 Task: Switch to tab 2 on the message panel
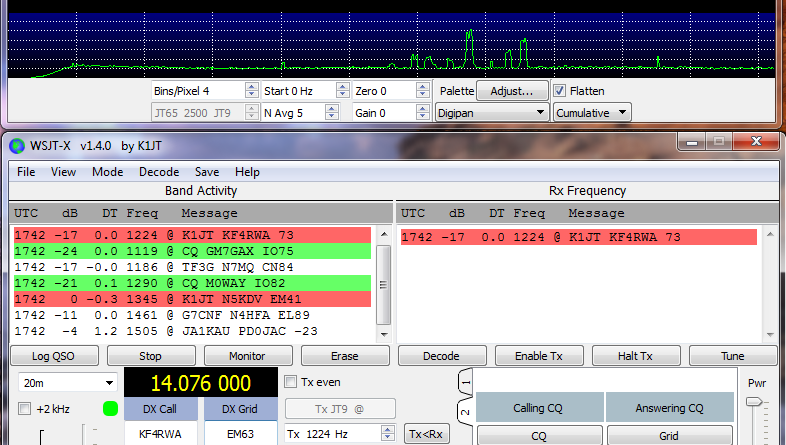tap(466, 412)
